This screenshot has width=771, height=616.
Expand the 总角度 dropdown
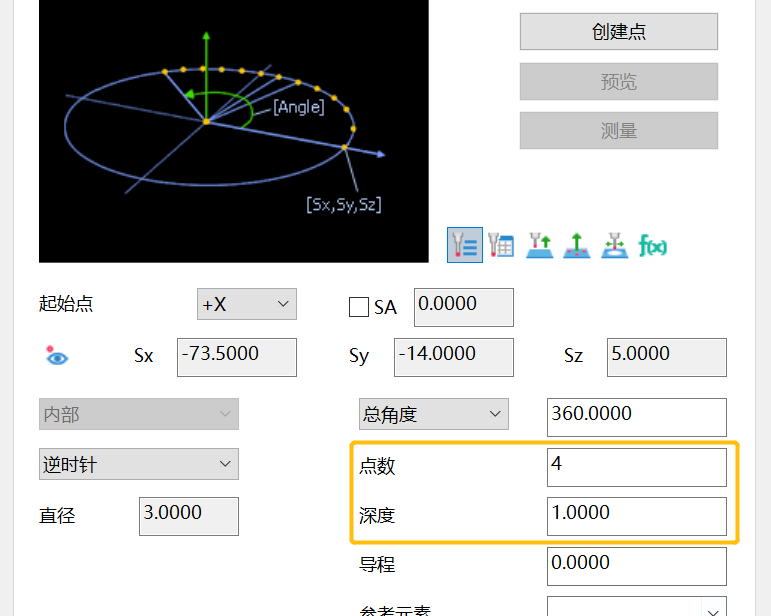point(433,413)
